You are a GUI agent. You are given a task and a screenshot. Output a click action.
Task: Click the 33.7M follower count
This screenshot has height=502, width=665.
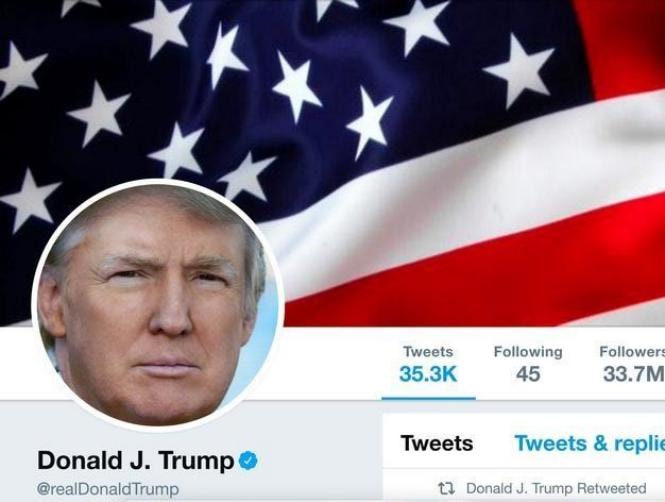634,374
